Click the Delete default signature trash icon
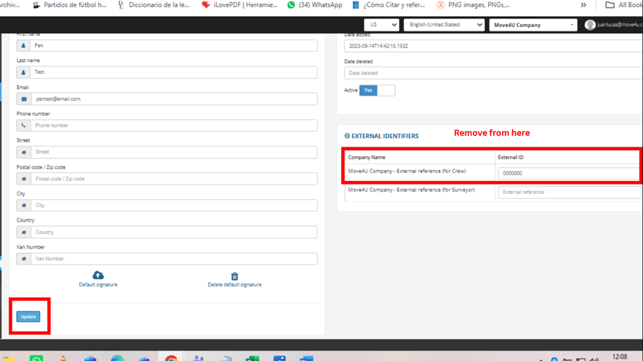643x361 pixels. point(235,276)
